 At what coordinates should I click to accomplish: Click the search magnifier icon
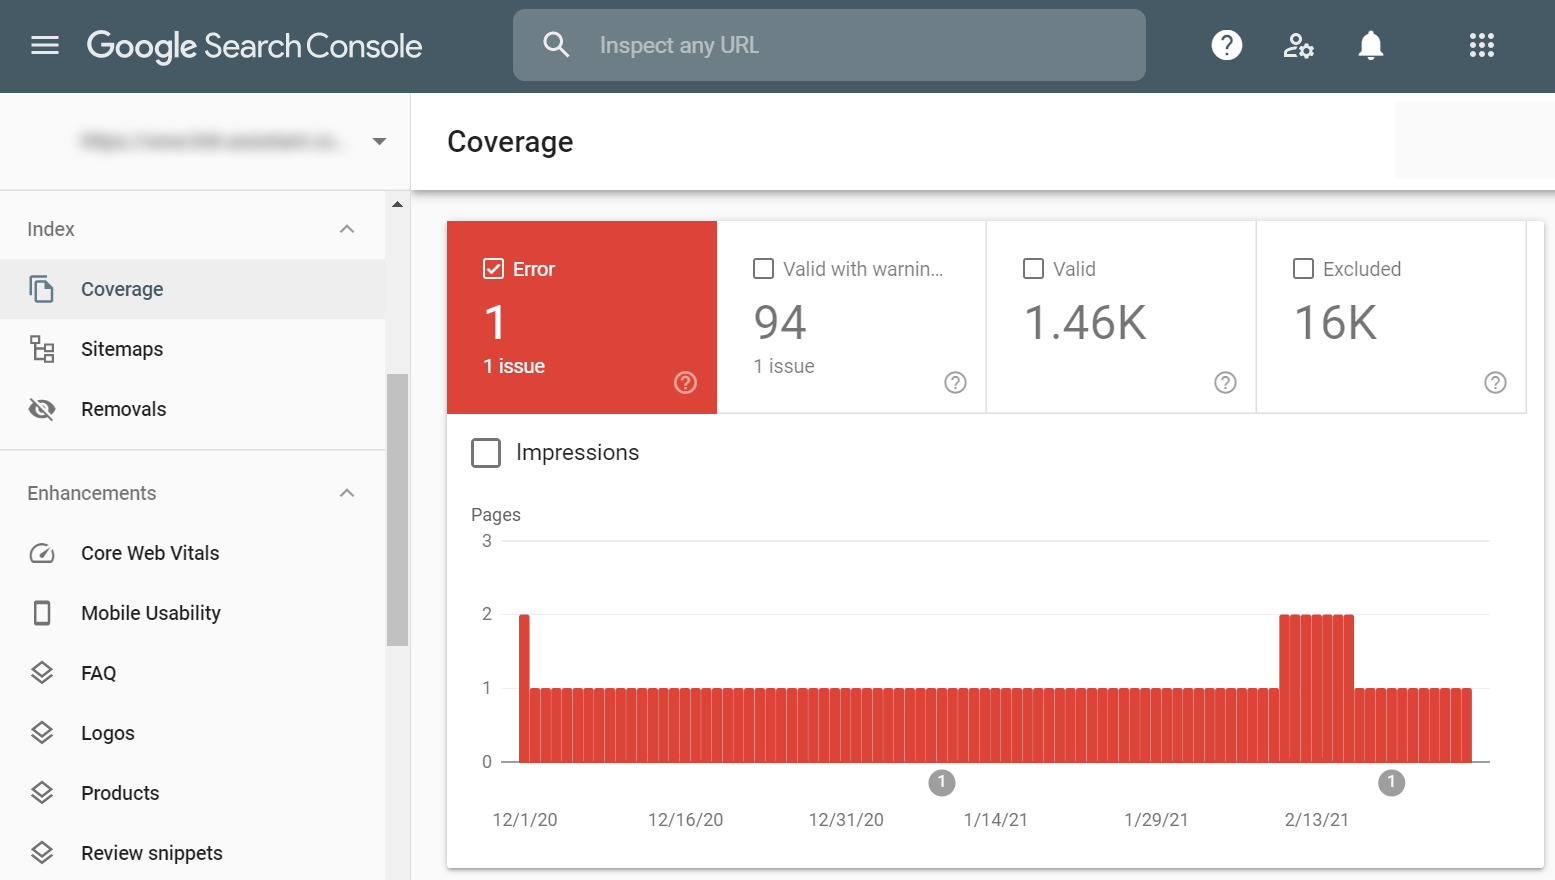tap(556, 45)
